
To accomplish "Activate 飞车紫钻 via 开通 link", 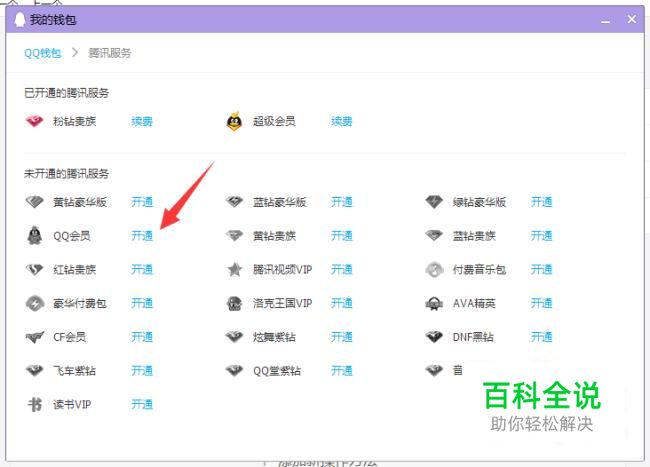I will pyautogui.click(x=142, y=370).
